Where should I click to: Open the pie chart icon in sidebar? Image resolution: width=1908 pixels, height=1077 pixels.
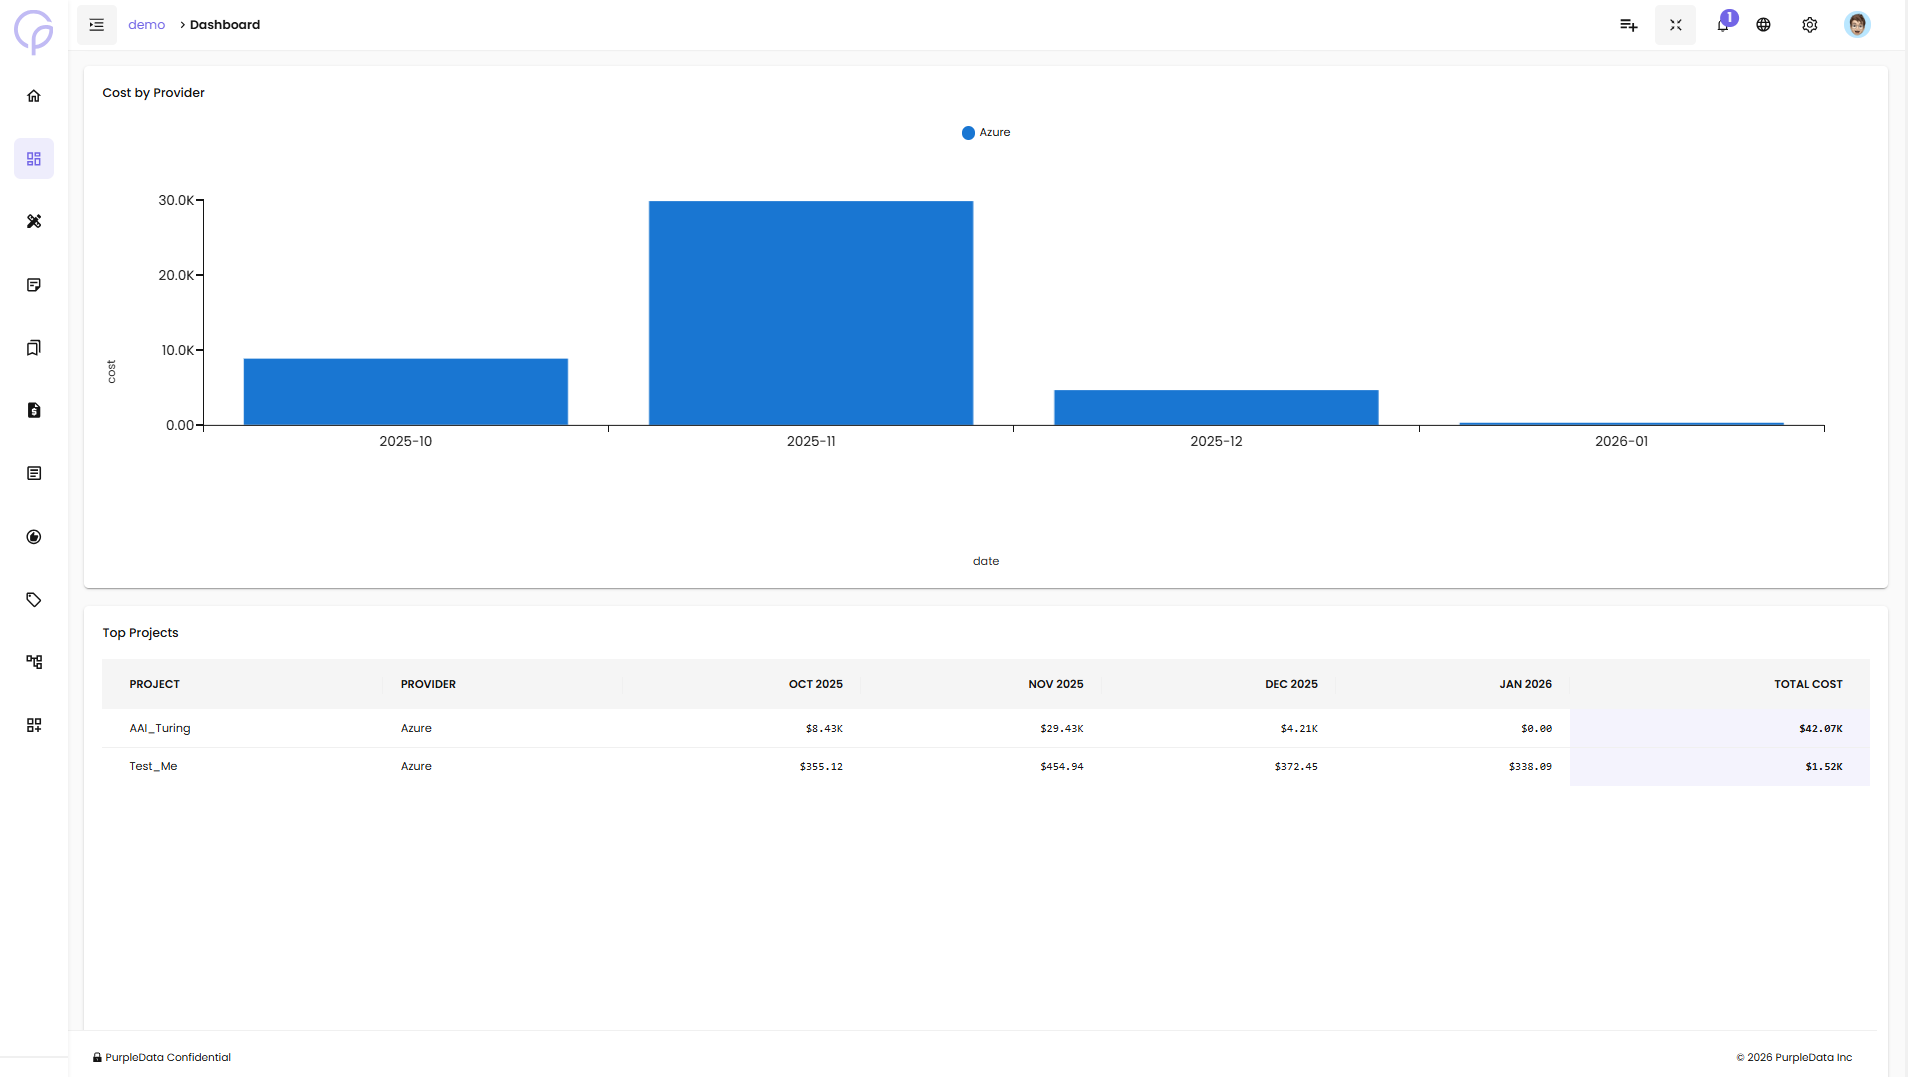[x=34, y=537]
